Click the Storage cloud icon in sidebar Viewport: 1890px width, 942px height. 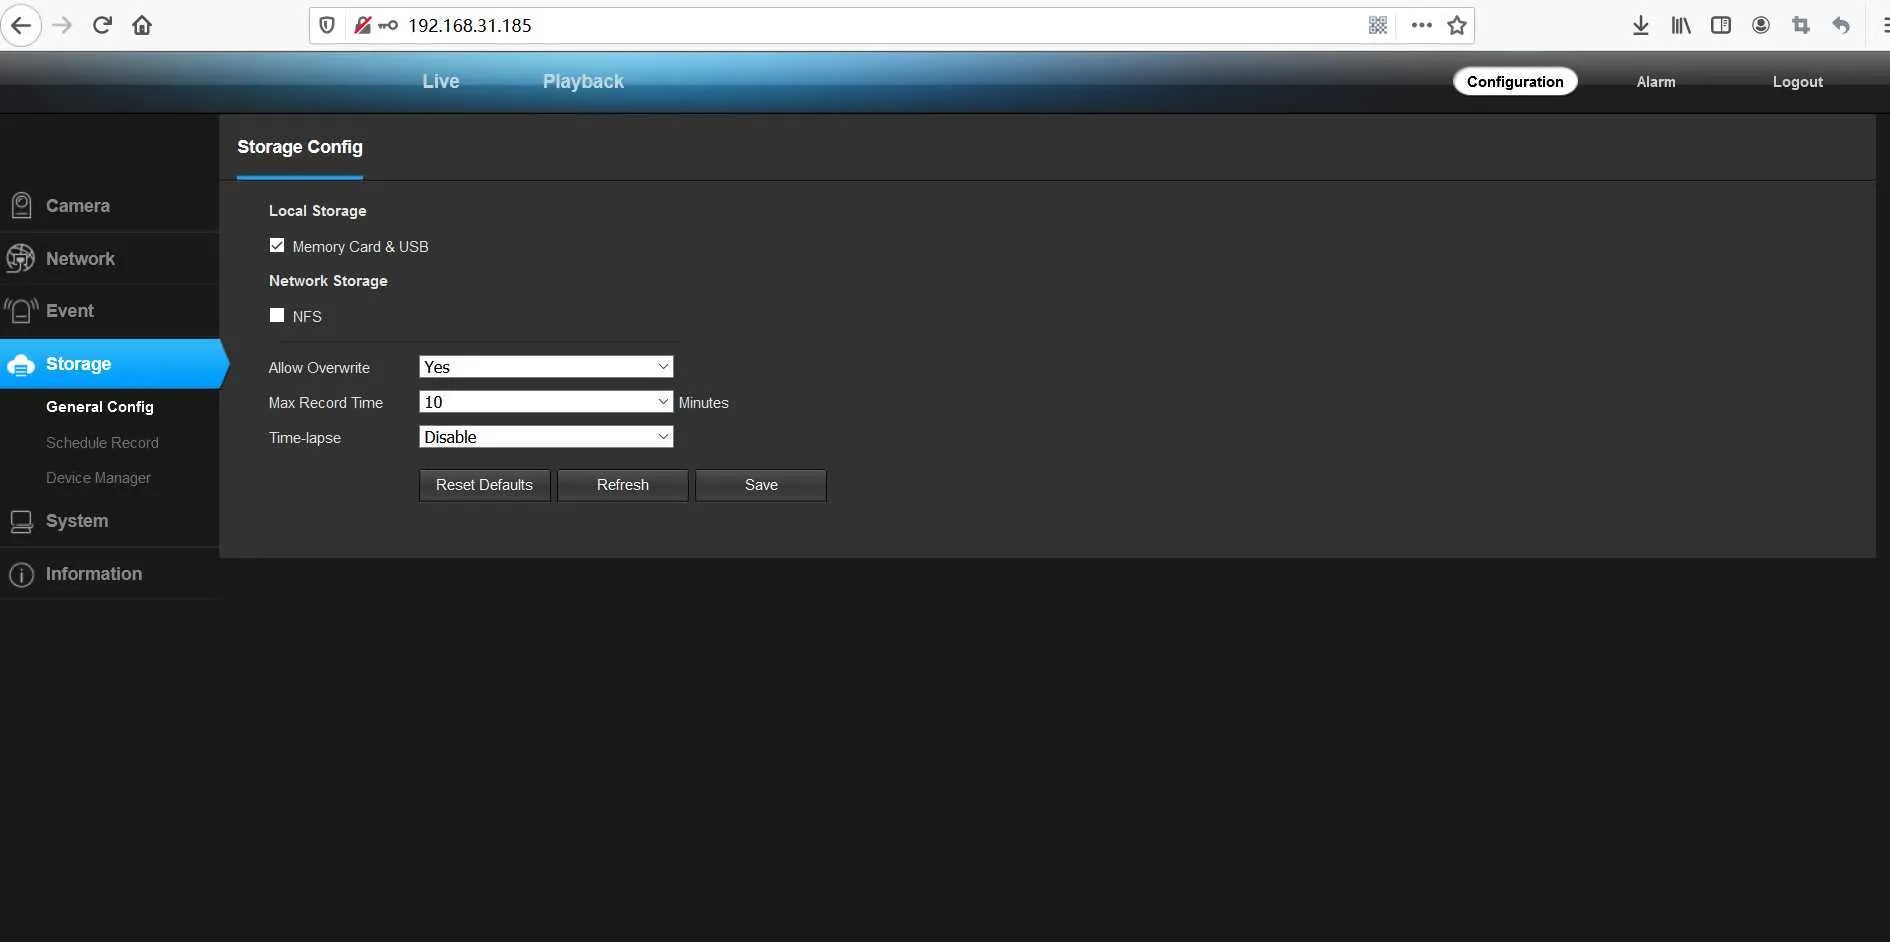(x=21, y=365)
